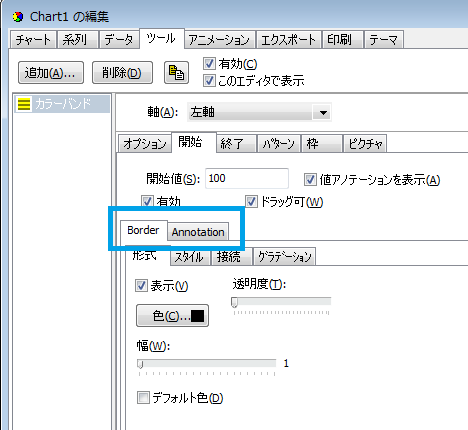The image size is (468, 430).
Task: Switch to the Annotation tab
Action: pos(198,232)
